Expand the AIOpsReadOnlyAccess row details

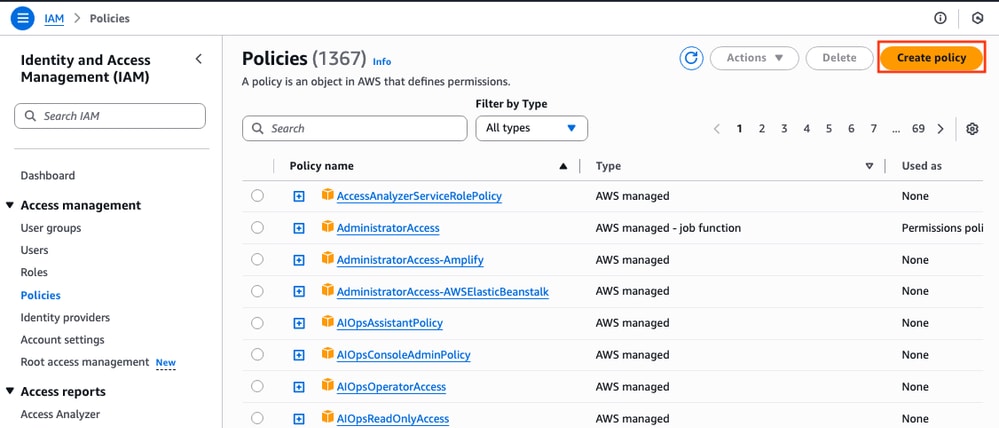299,419
